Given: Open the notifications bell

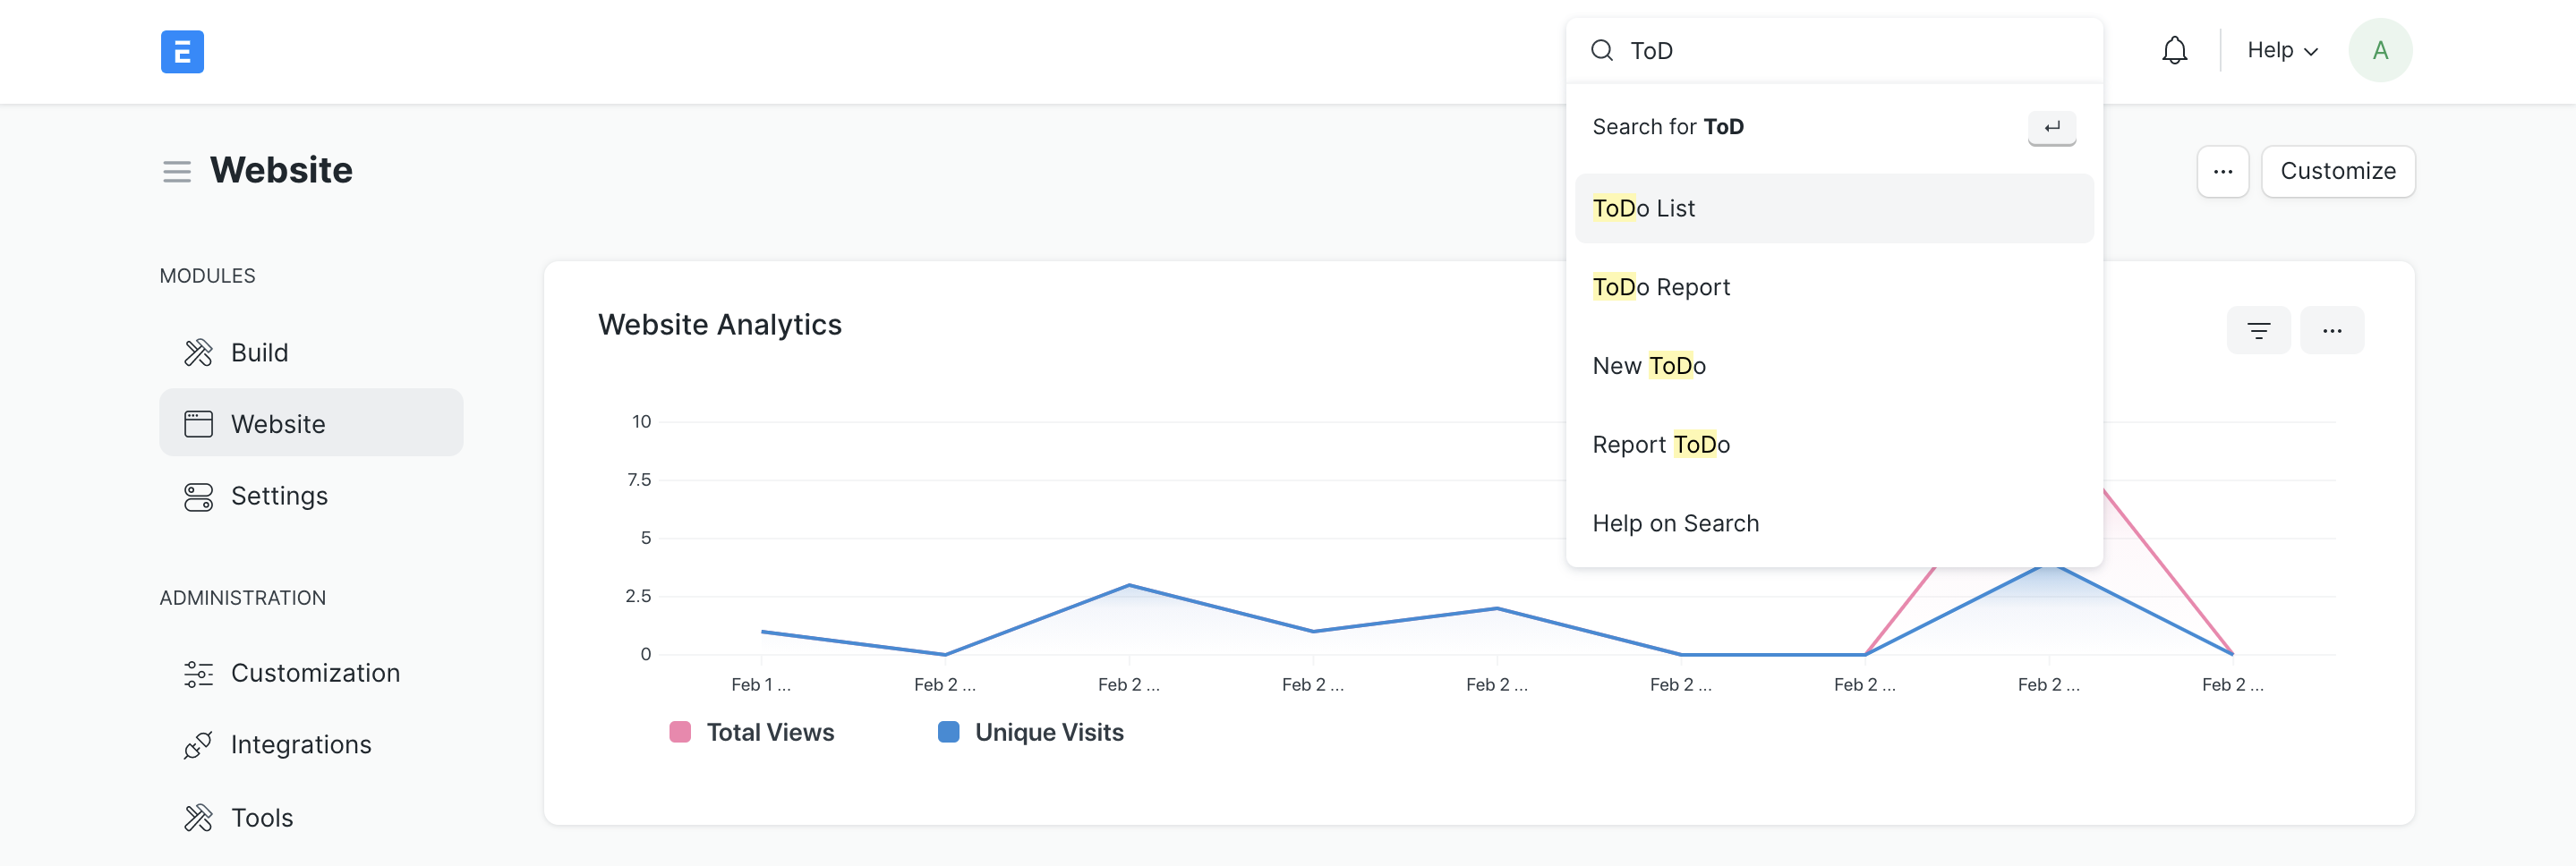Looking at the screenshot, I should [x=2174, y=51].
